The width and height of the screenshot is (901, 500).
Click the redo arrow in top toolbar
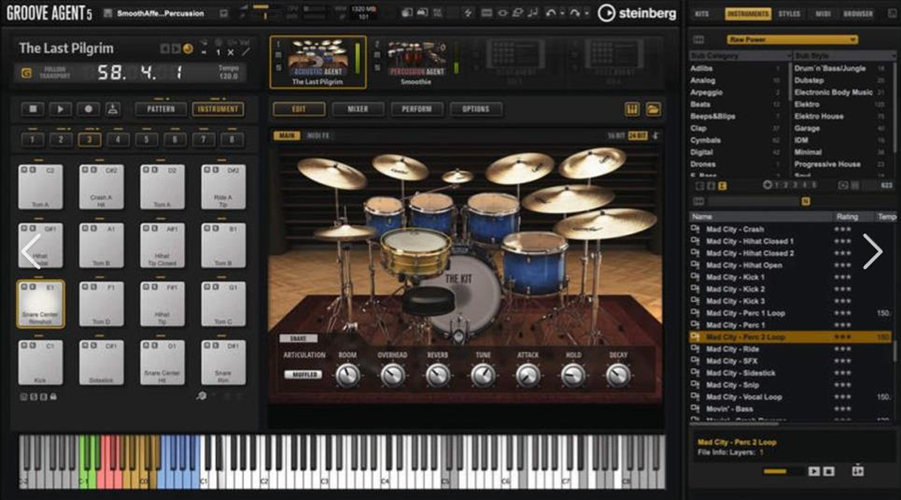click(x=574, y=13)
